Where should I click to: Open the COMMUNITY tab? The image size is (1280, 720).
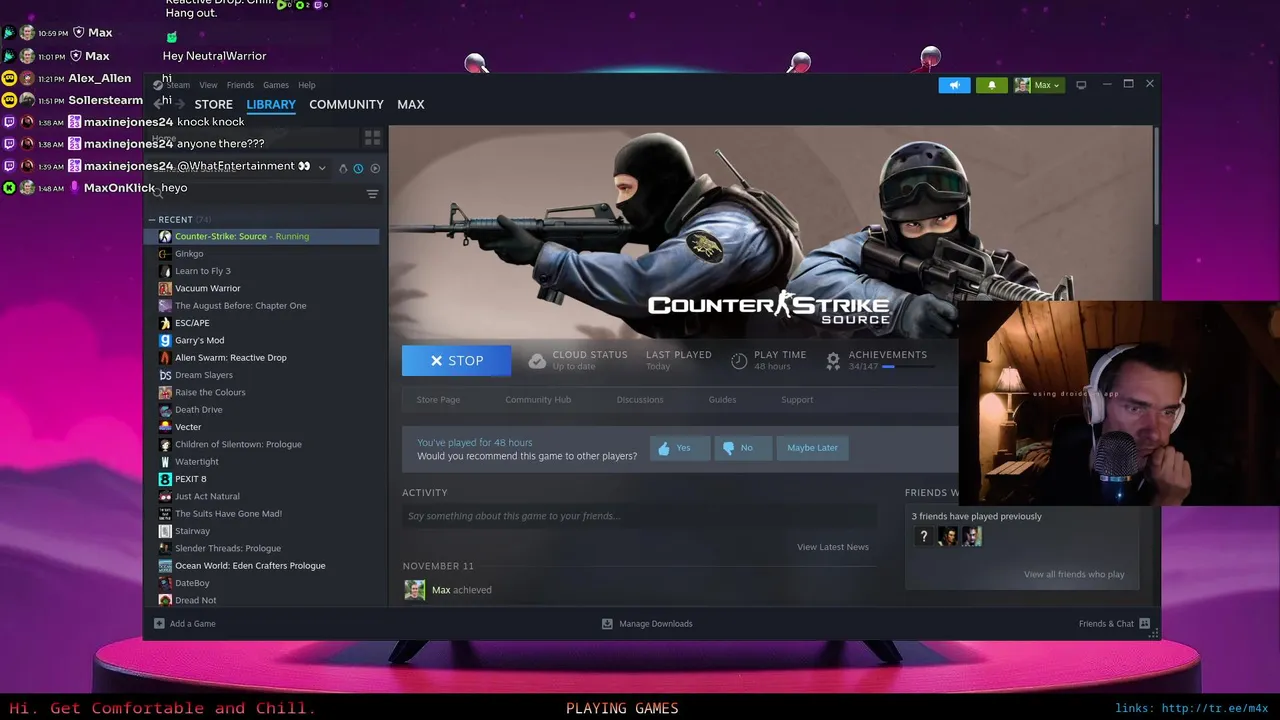click(346, 104)
